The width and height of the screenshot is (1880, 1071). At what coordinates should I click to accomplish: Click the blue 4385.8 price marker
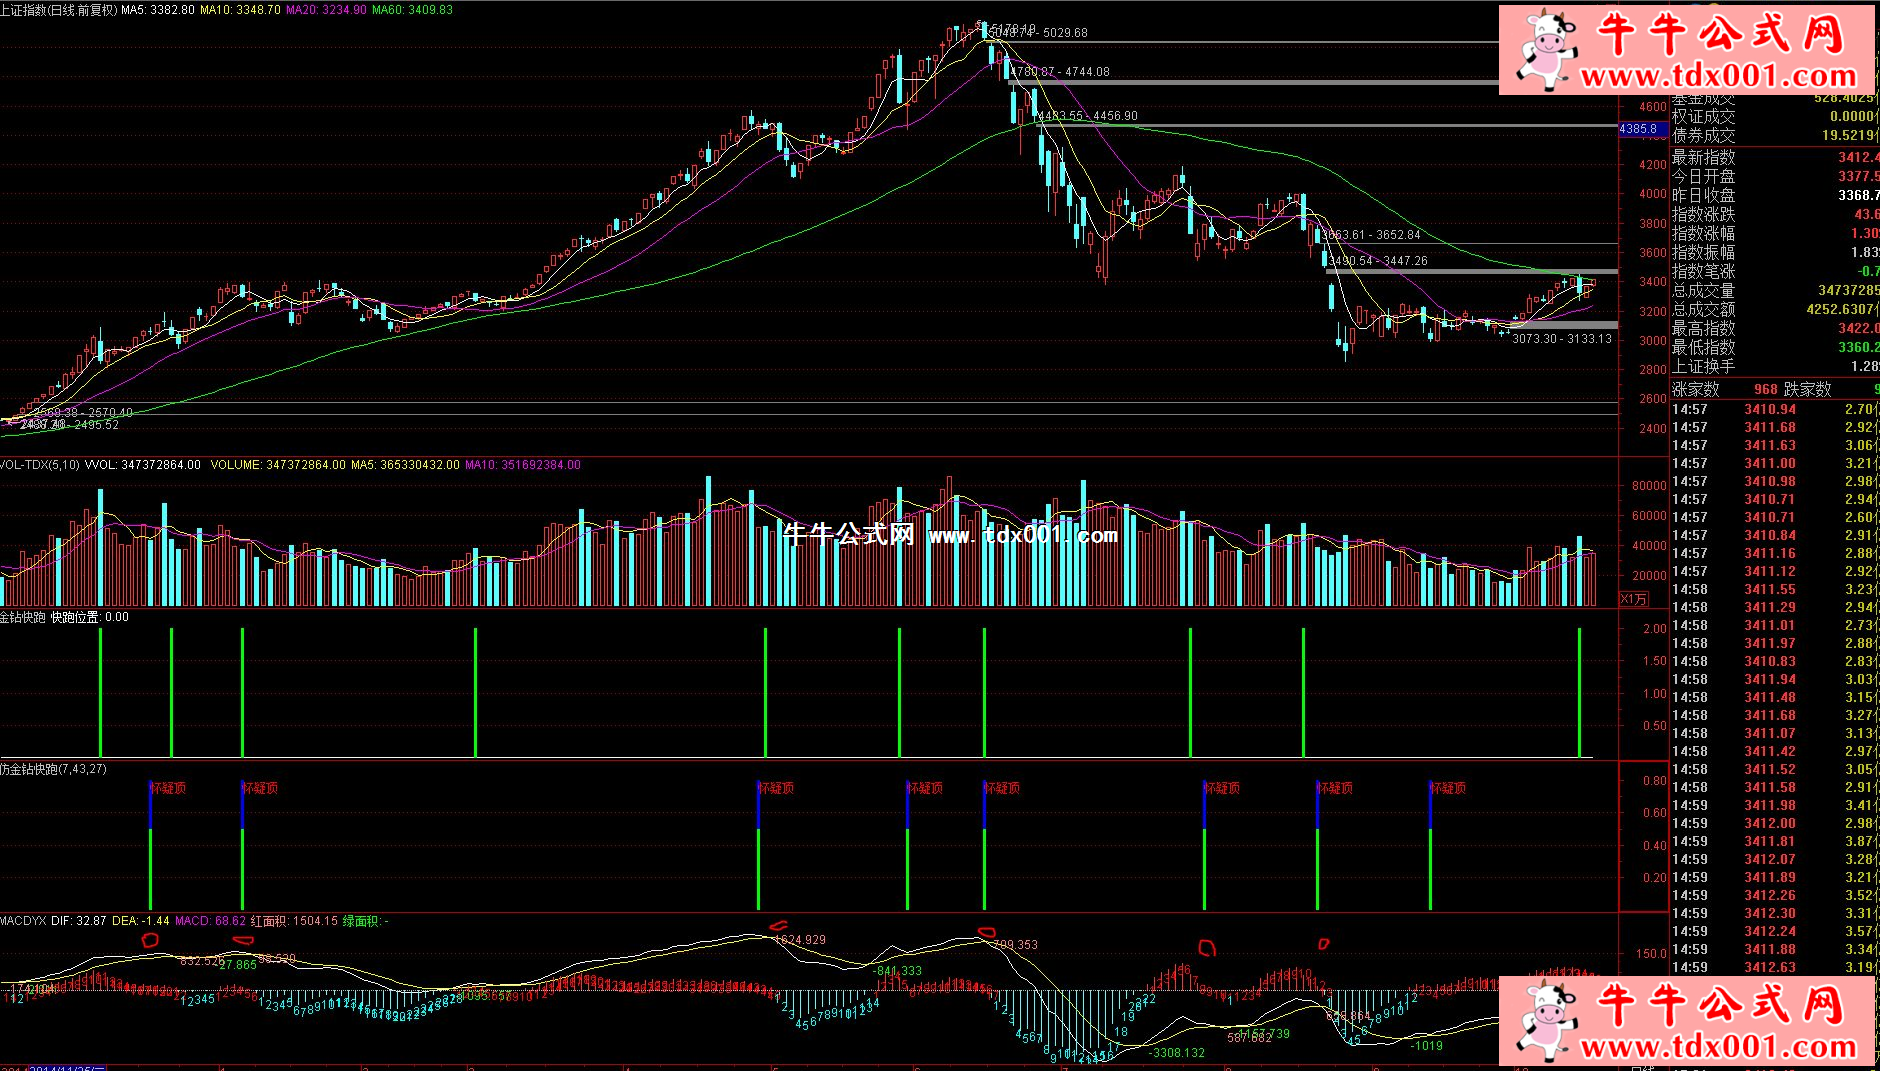pos(1639,129)
